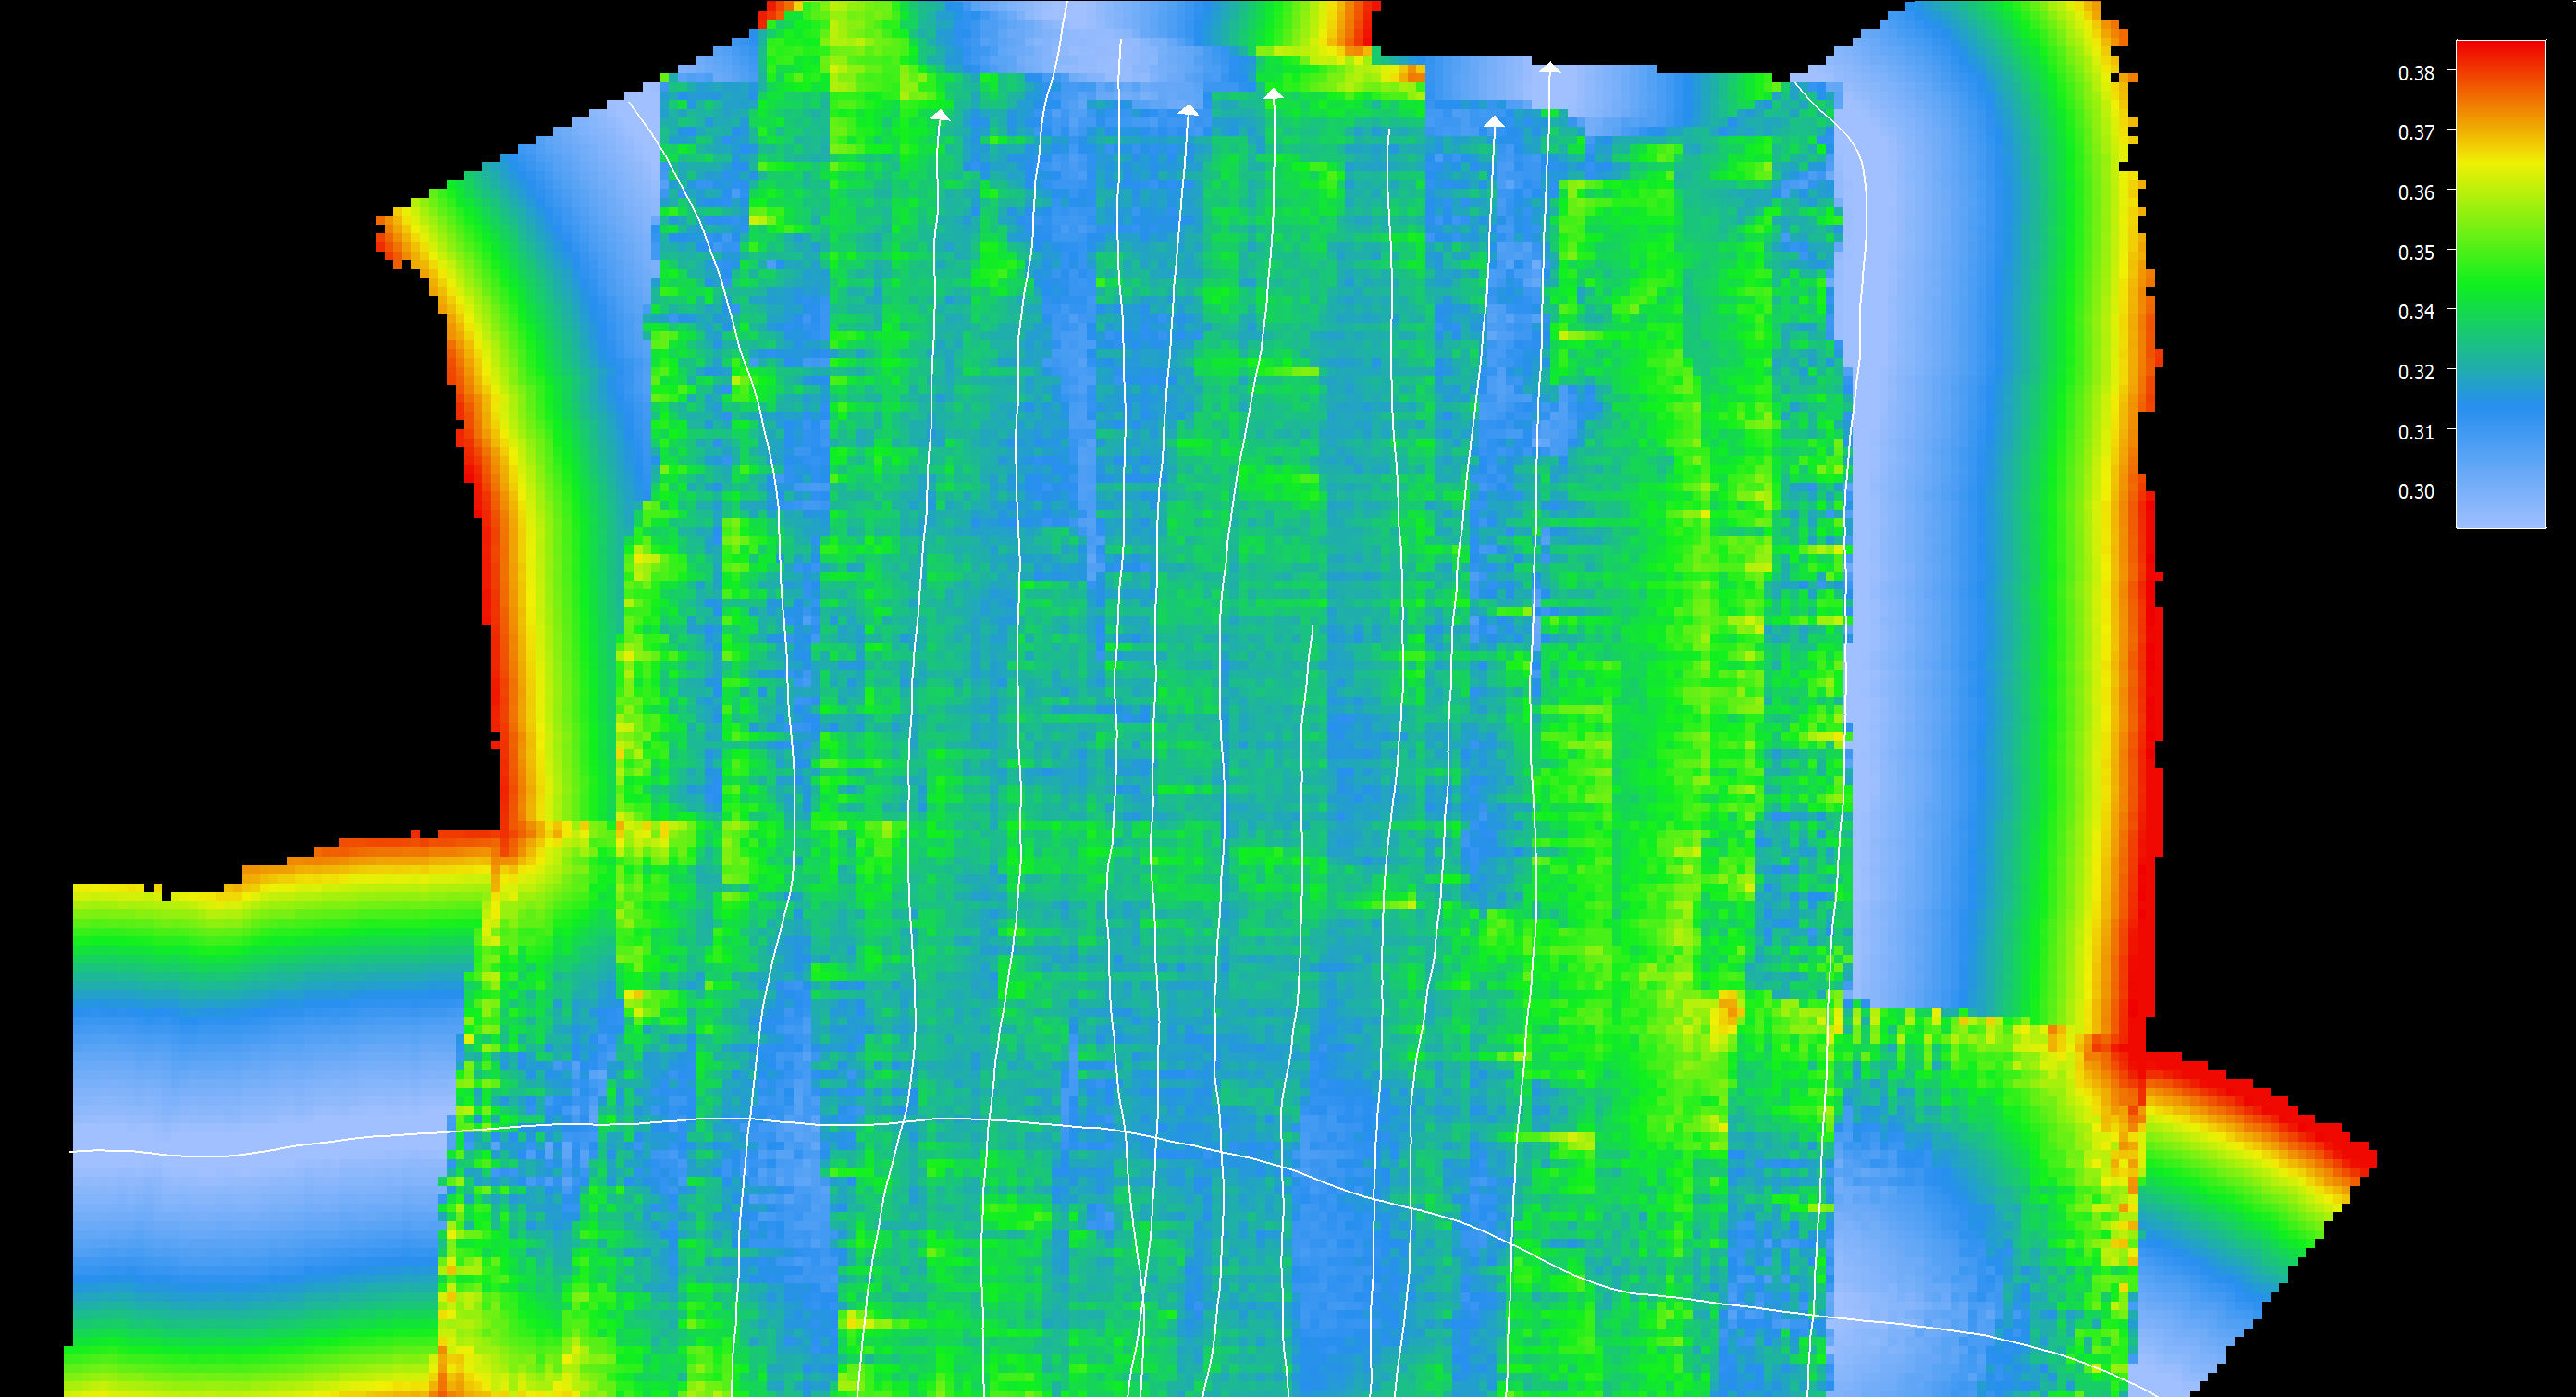The width and height of the screenshot is (2576, 1397).
Task: Click the 0.31 legend tick label
Action: pyautogui.click(x=2416, y=432)
